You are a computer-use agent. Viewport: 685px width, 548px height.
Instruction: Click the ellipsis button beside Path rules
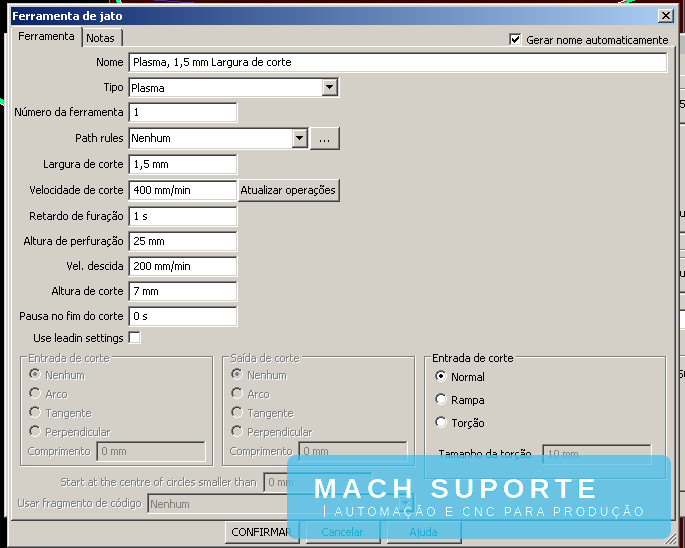coord(325,139)
